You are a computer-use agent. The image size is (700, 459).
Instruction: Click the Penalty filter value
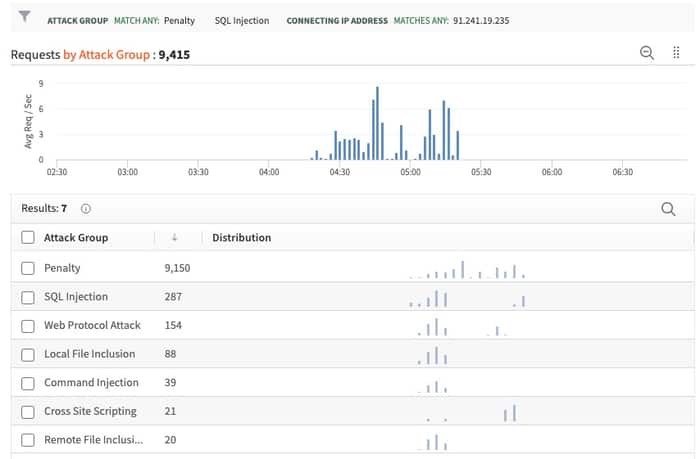[179, 21]
